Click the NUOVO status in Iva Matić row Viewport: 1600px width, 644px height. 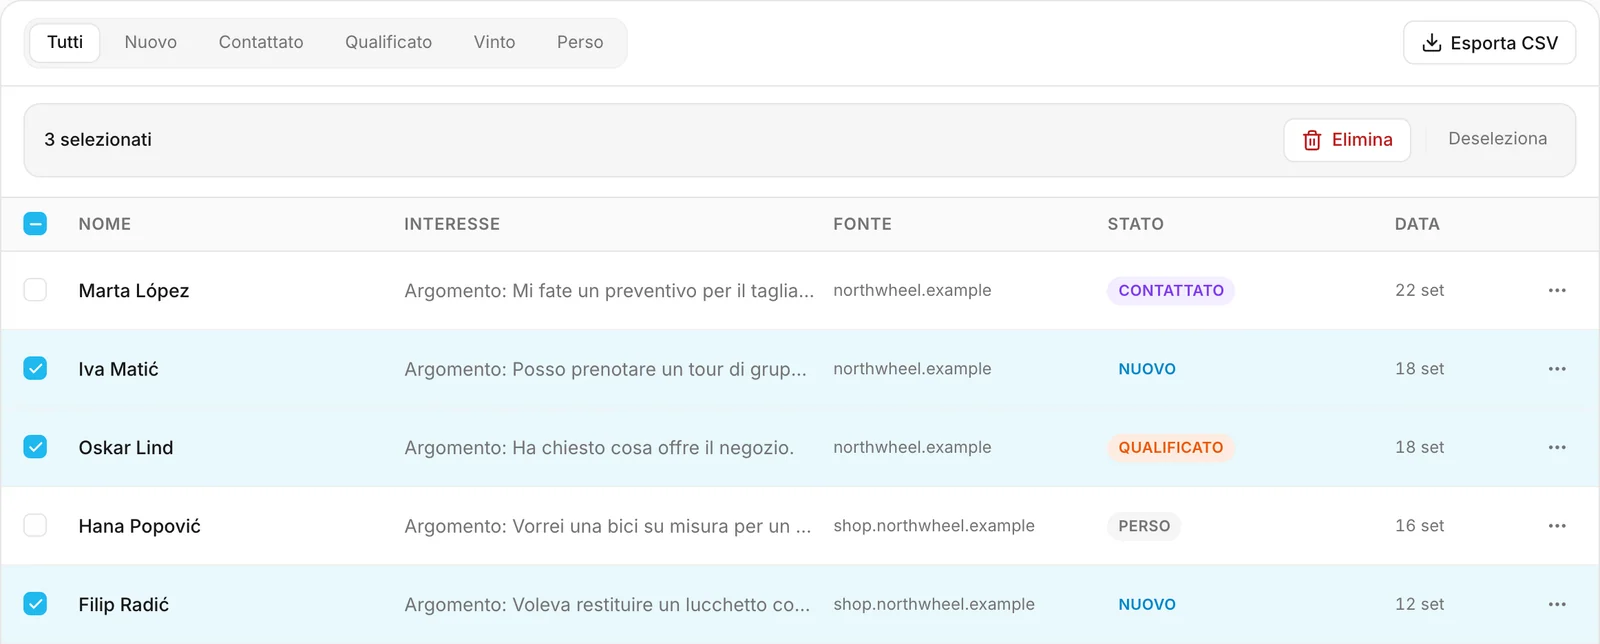(1147, 369)
